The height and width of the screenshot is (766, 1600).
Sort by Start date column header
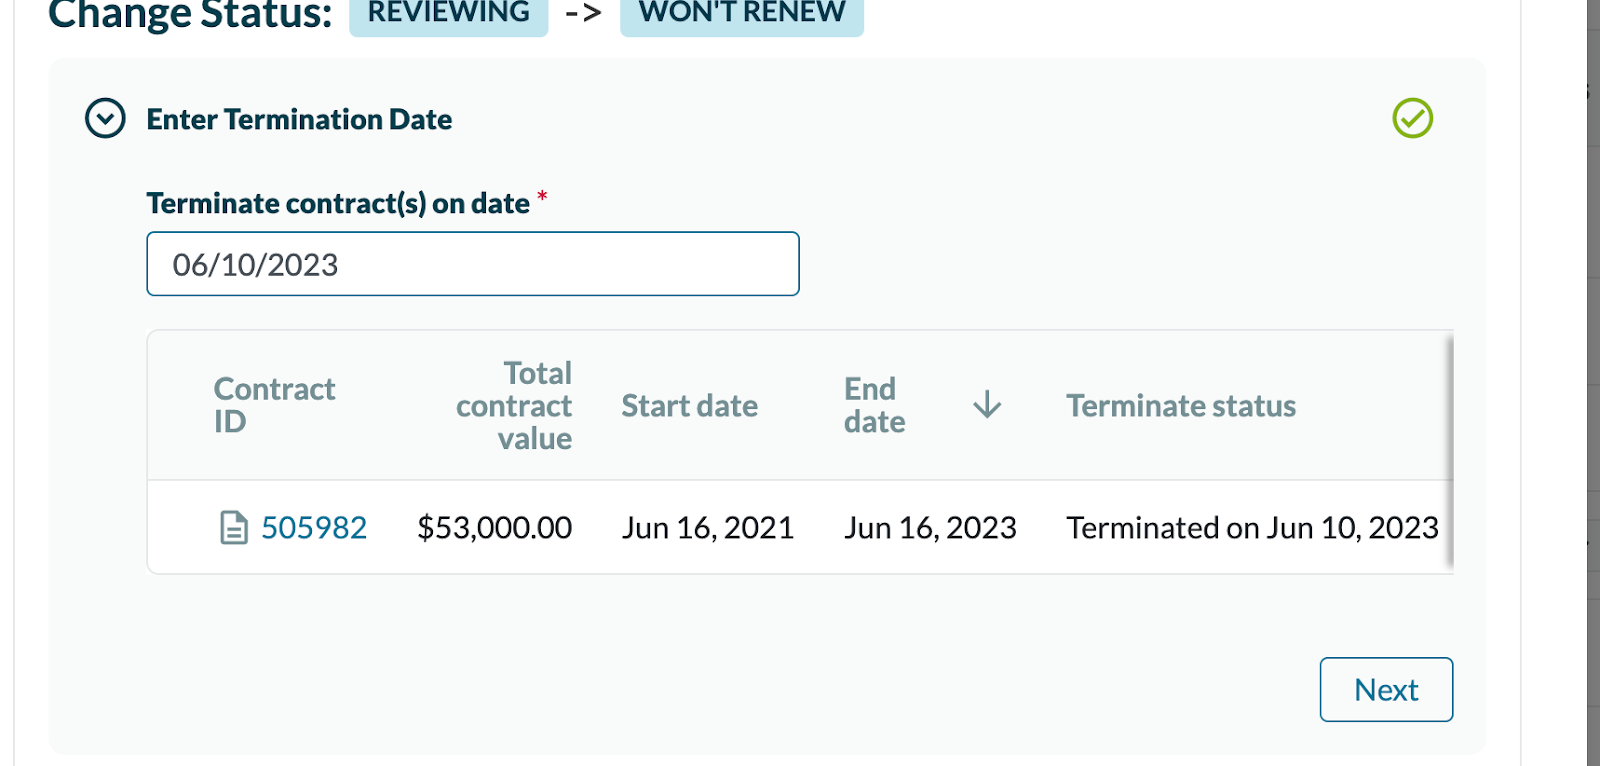pyautogui.click(x=689, y=406)
